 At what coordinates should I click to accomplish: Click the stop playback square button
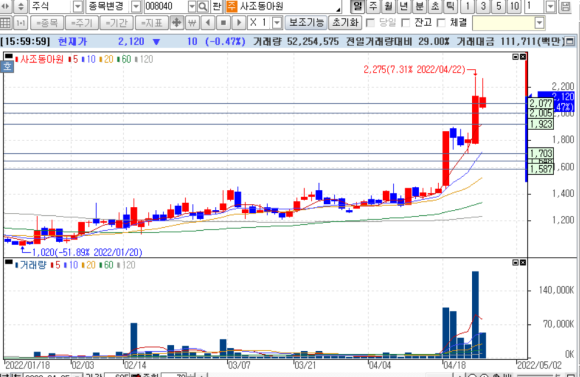pyautogui.click(x=223, y=23)
